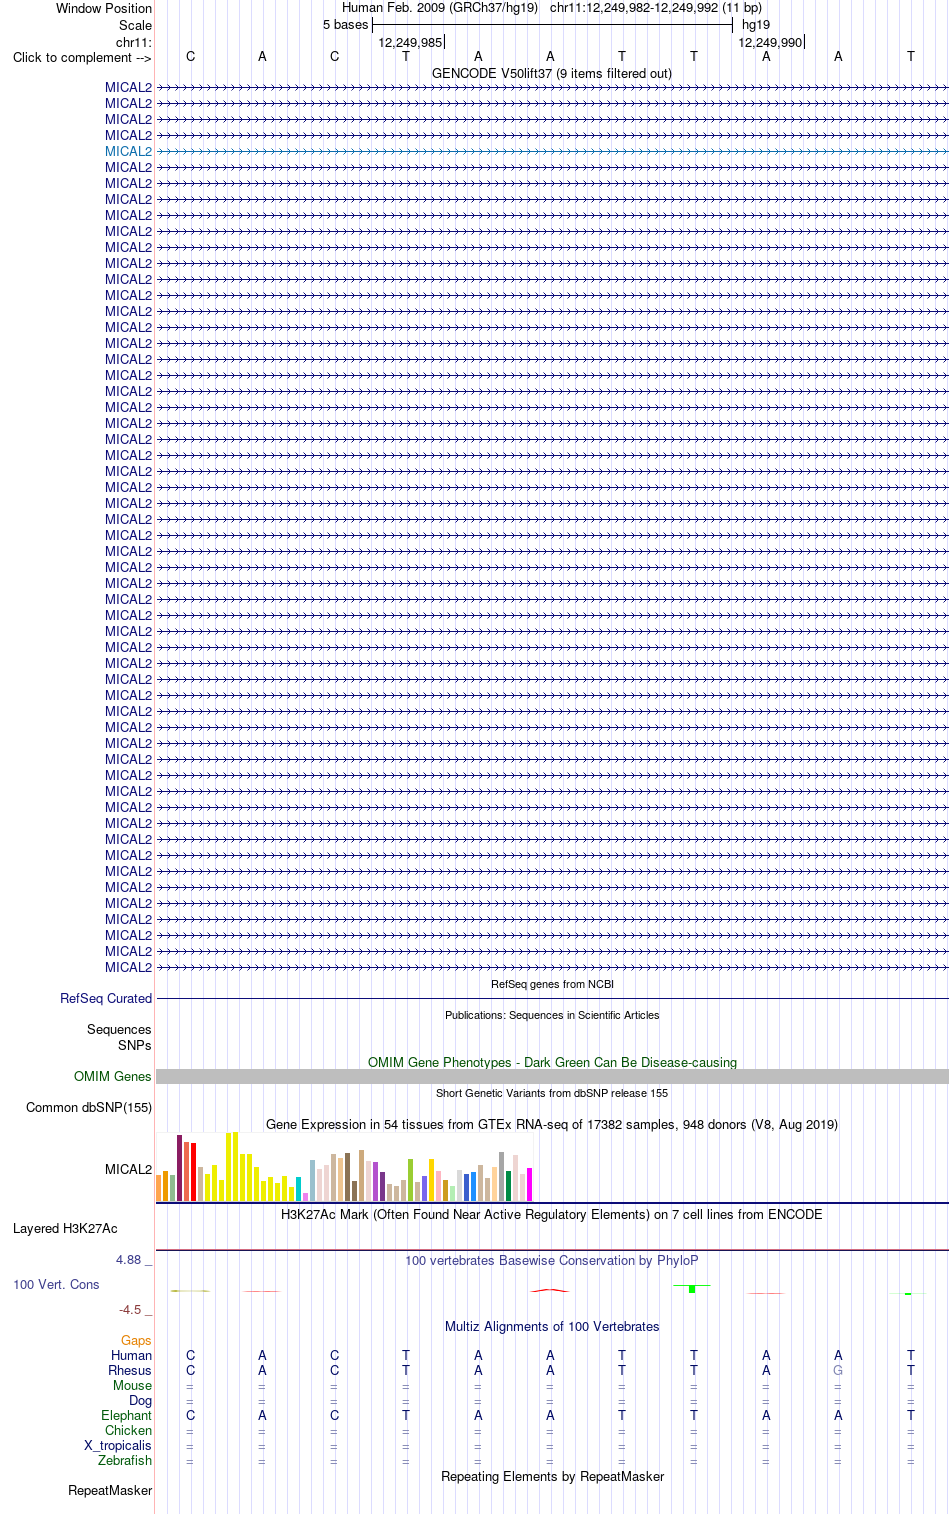Open 'Multiz Alignments of 100 Vertebrates' title
950x1514 pixels.
coord(552,1326)
